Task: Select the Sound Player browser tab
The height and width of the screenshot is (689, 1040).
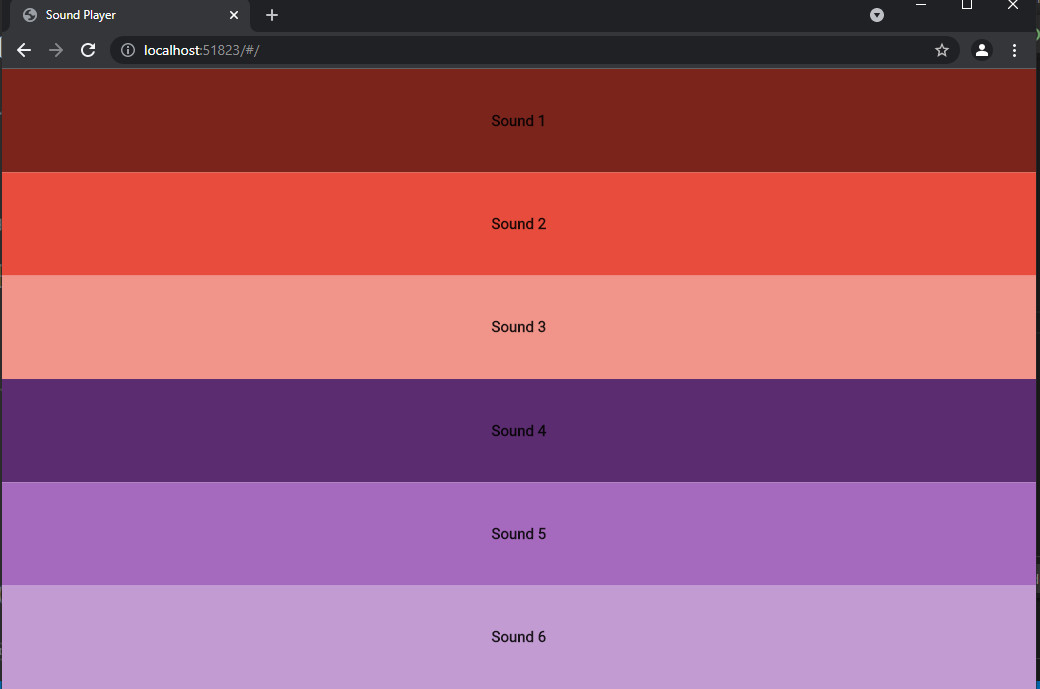Action: tap(120, 15)
